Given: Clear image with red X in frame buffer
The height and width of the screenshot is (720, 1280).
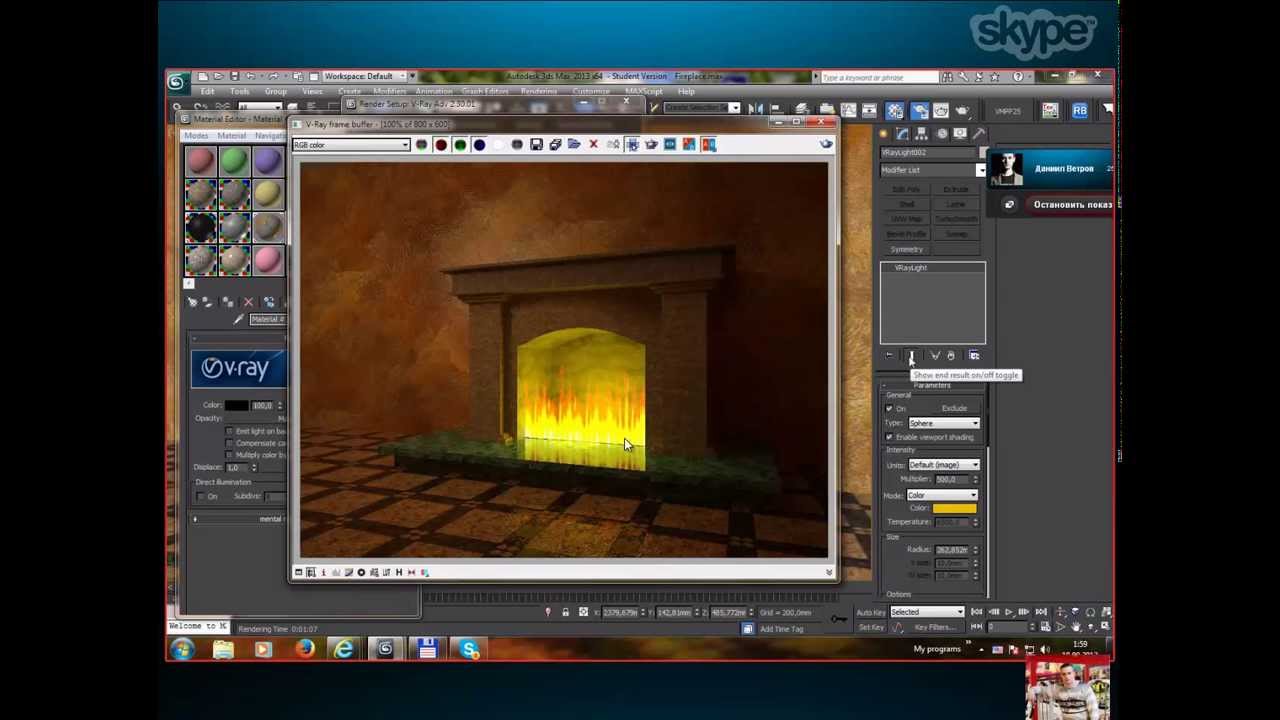Looking at the screenshot, I should [593, 145].
